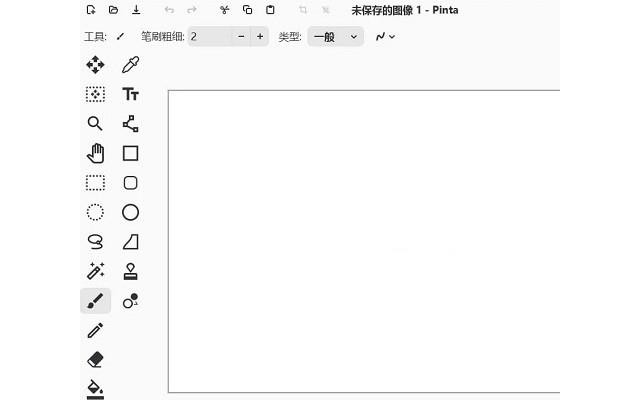Image resolution: width=640 pixels, height=400 pixels.
Task: Open the antialiasing curve dropdown
Action: coord(385,37)
